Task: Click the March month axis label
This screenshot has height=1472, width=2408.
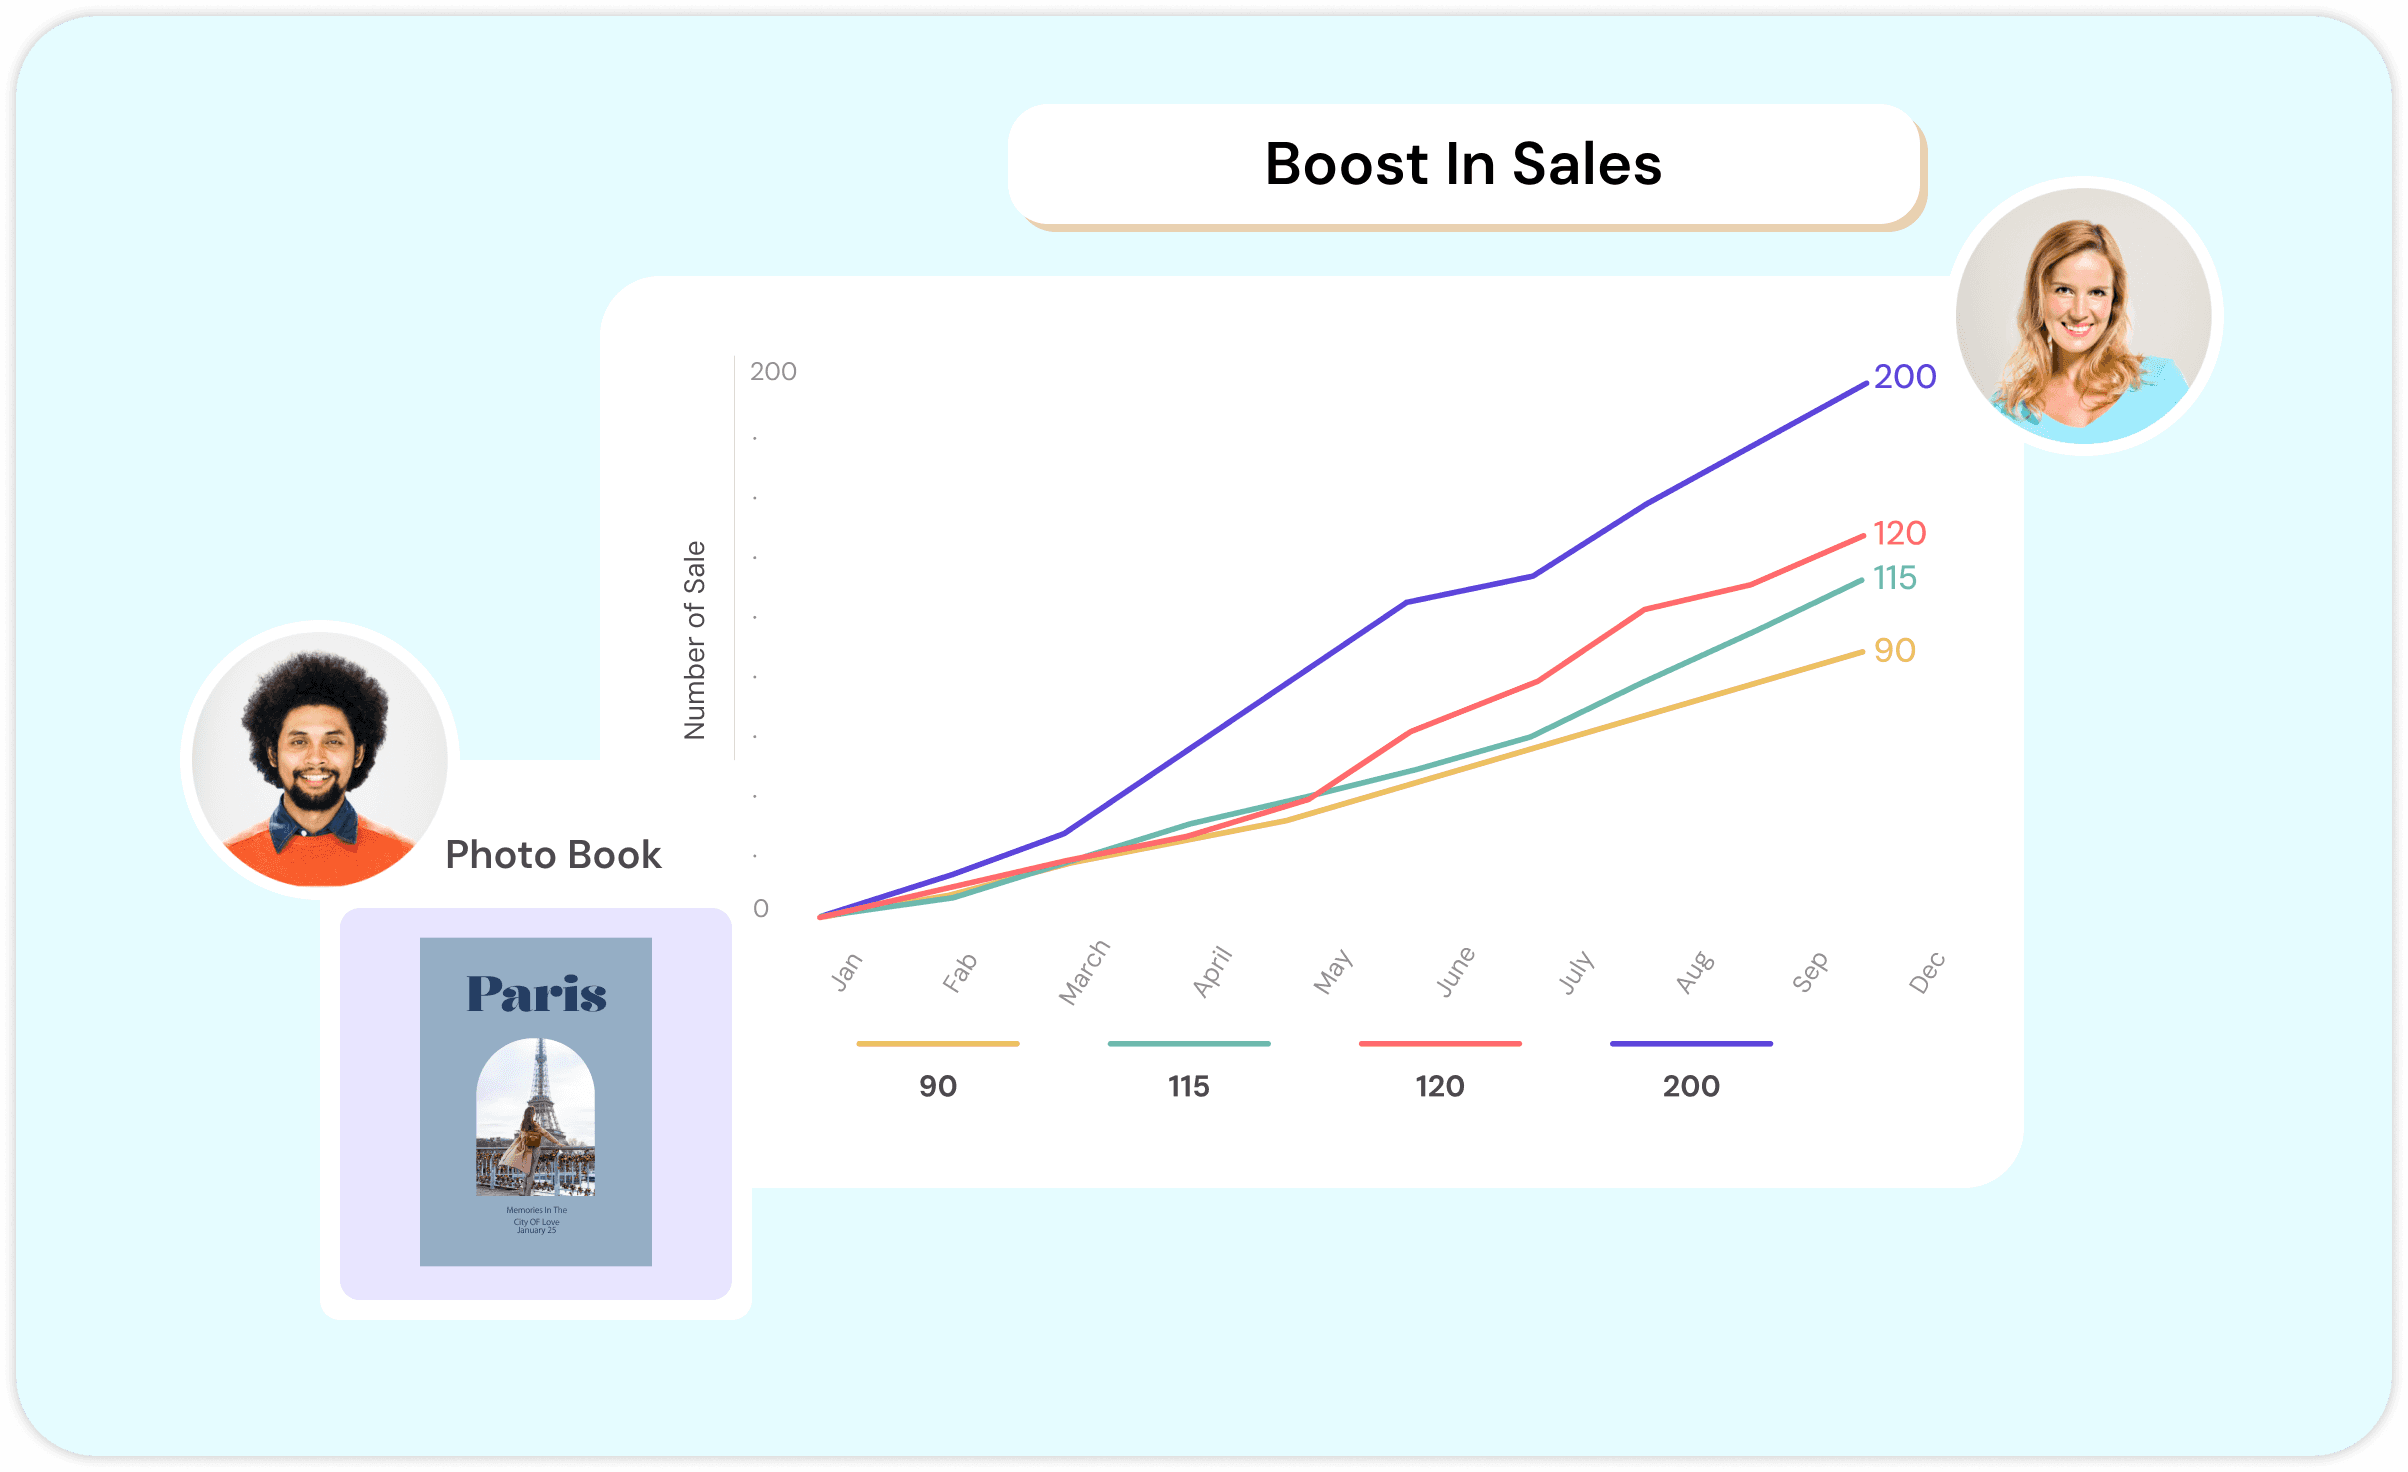Action: point(1084,972)
